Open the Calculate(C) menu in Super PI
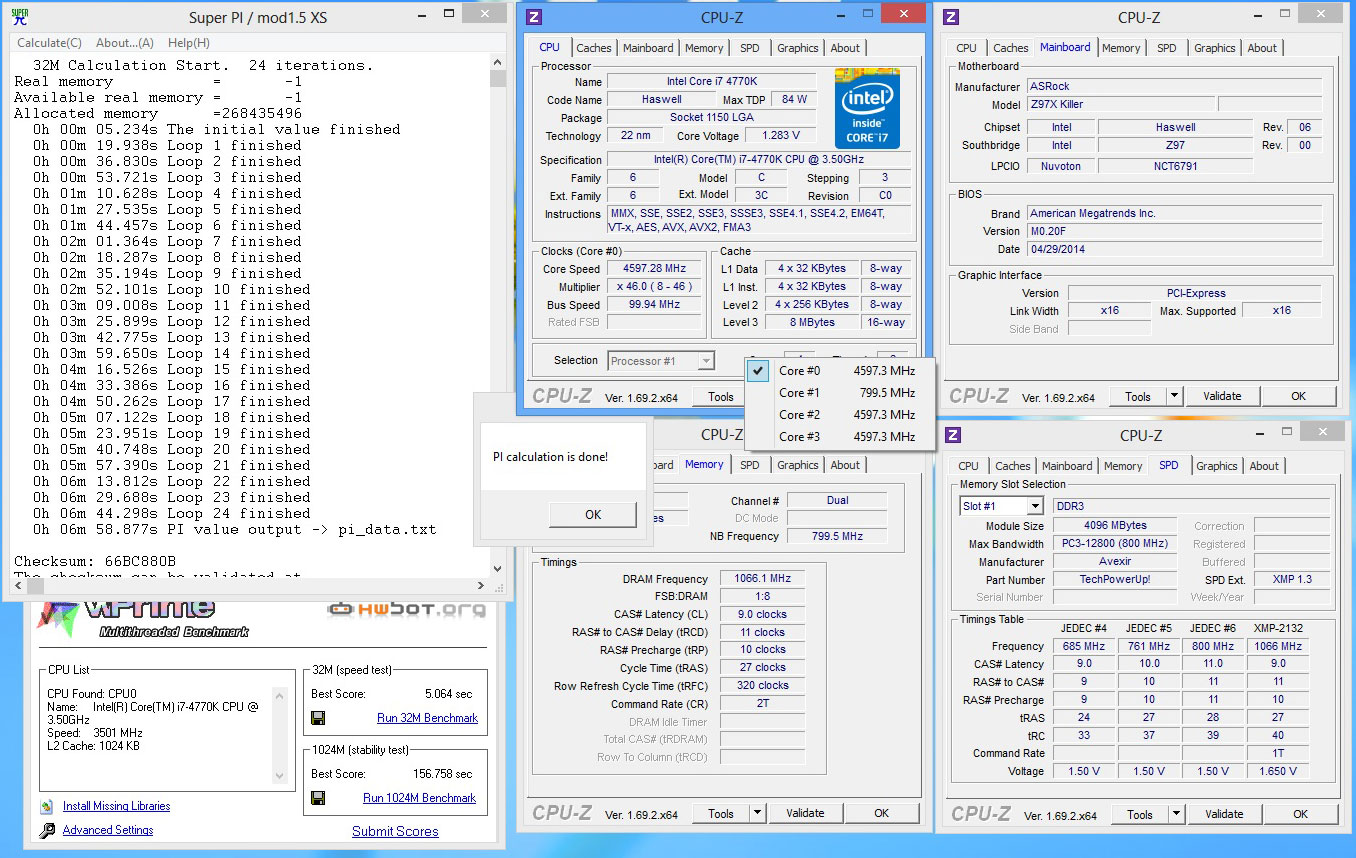Image resolution: width=1356 pixels, height=858 pixels. [49, 43]
